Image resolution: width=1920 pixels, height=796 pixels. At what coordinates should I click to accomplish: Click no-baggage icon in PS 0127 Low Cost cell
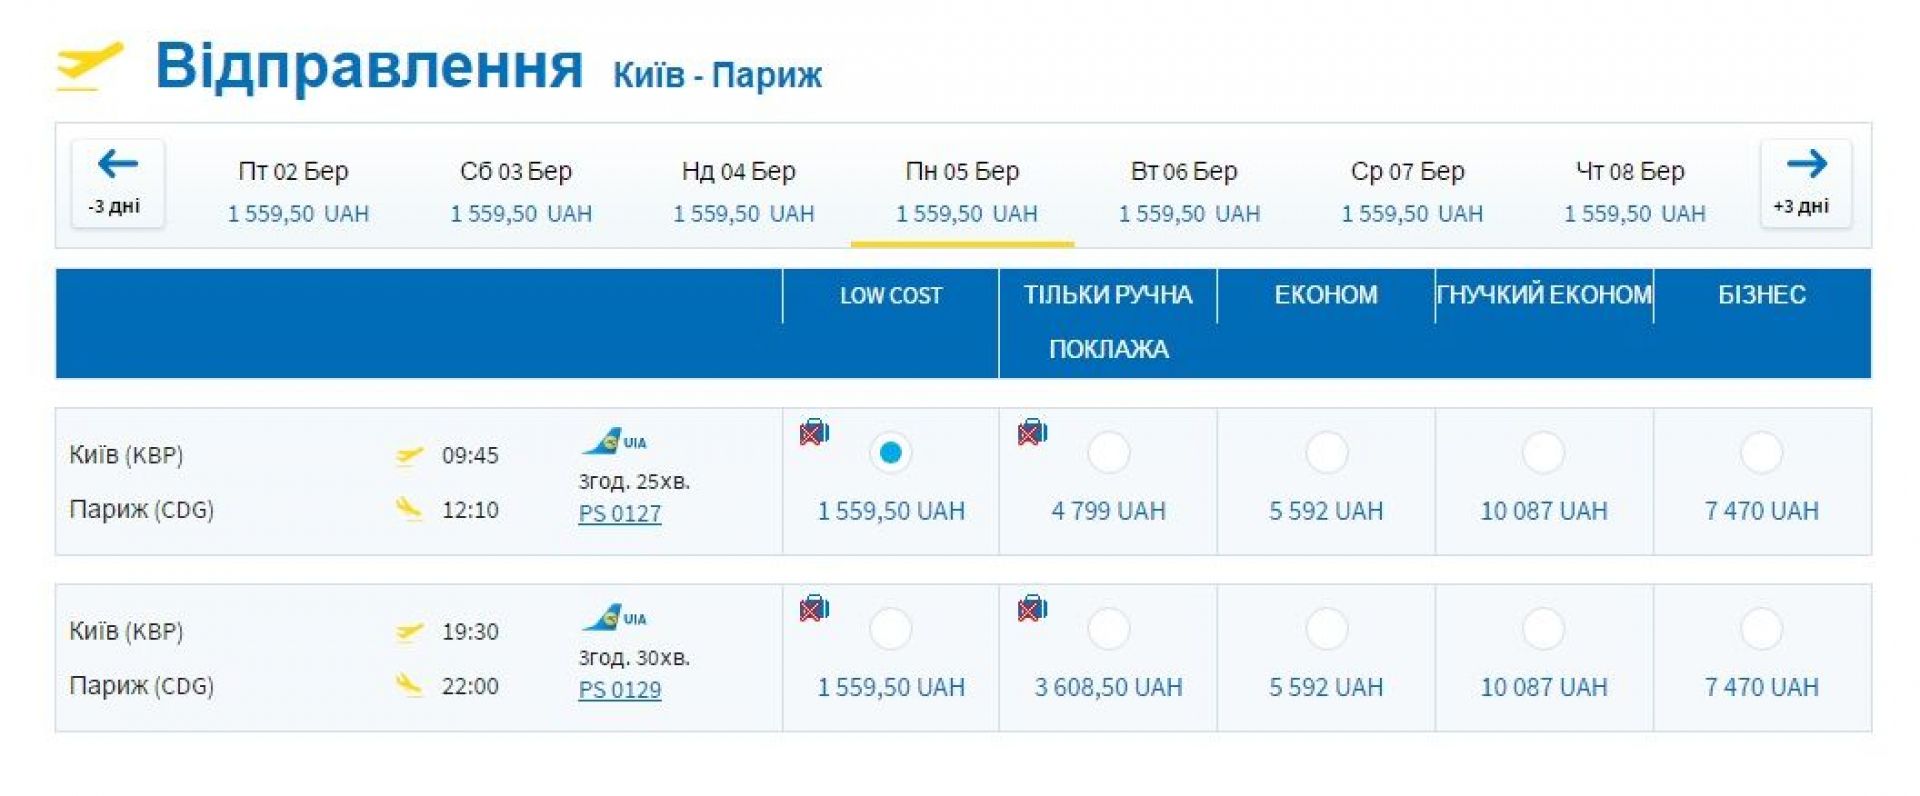pos(814,432)
